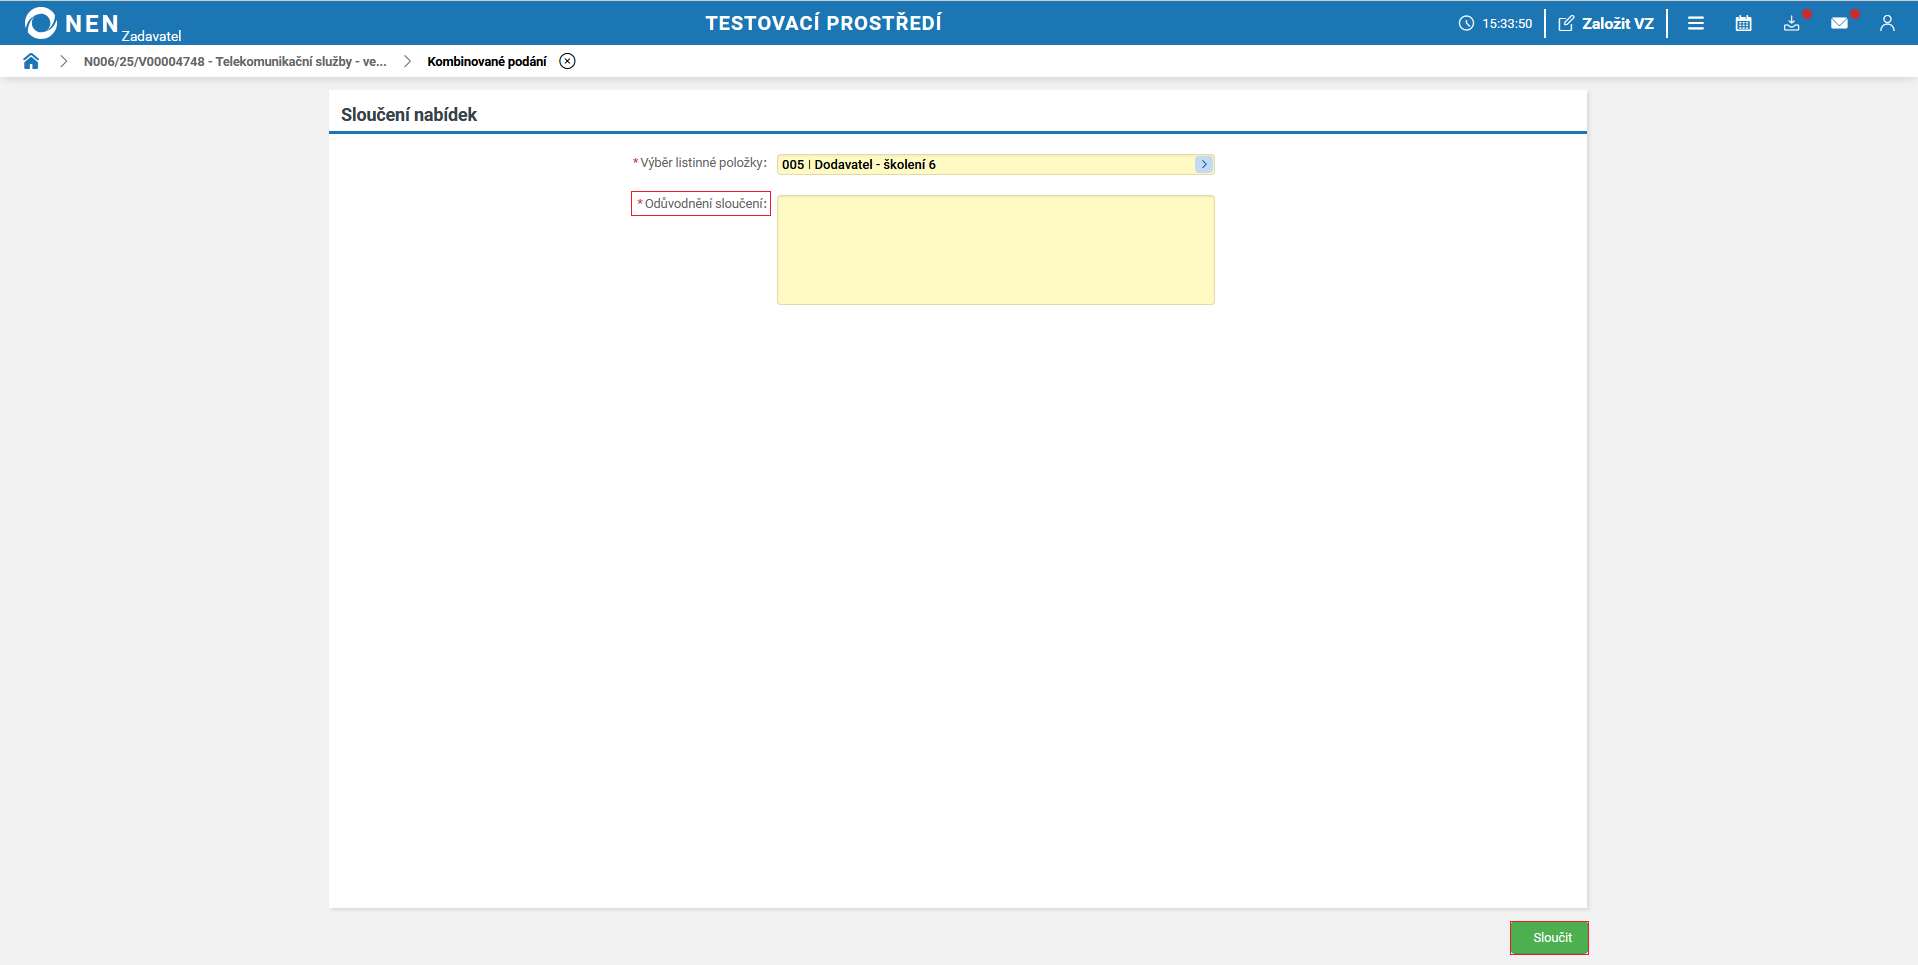Open the calendar icon
The height and width of the screenshot is (965, 1918).
tap(1744, 23)
